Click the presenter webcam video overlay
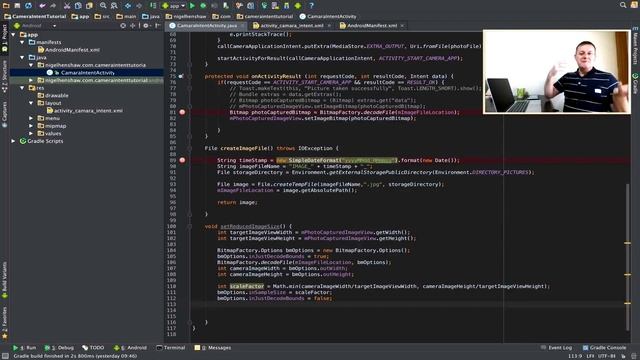This screenshot has height=360, width=640. (557, 71)
